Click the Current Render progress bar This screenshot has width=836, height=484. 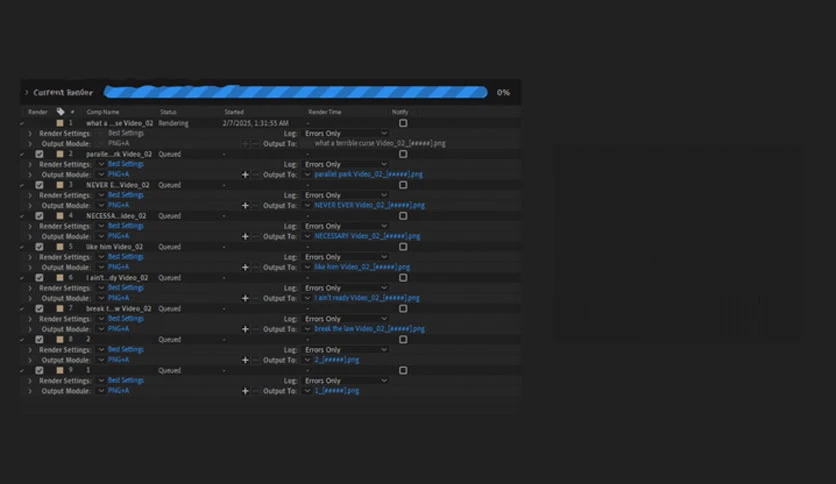coord(295,92)
